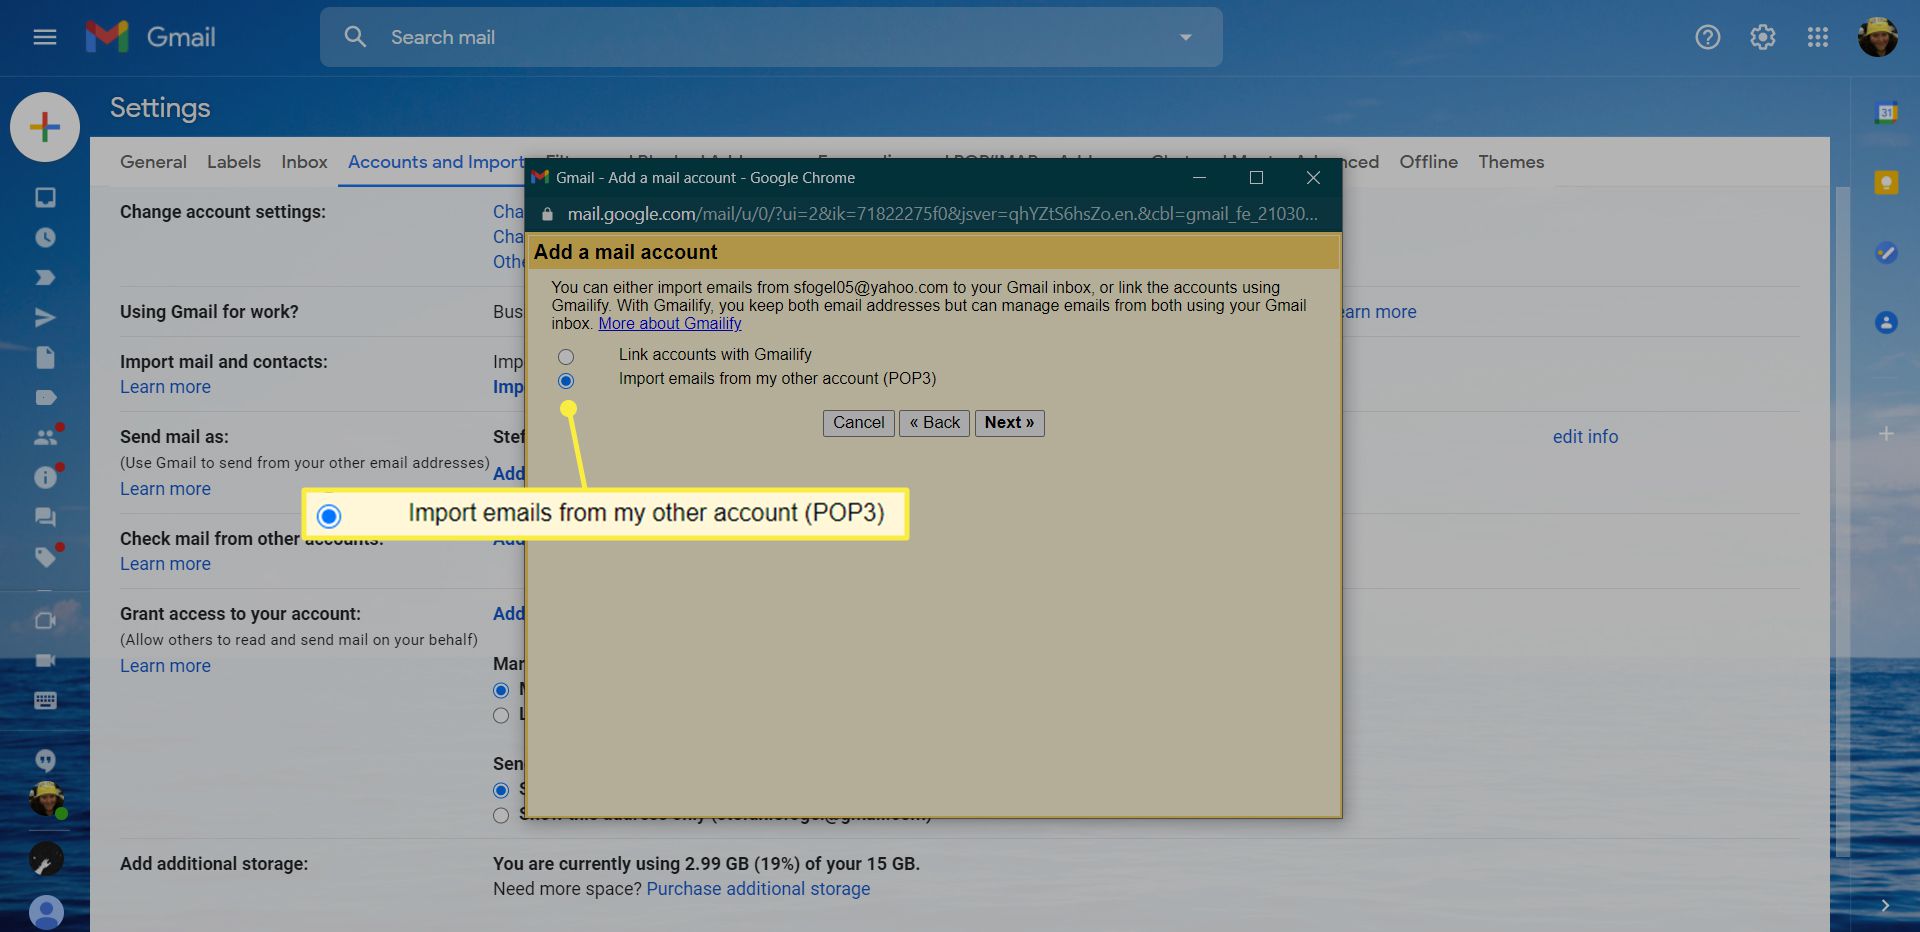Open the Support help question mark icon
The image size is (1920, 932).
tap(1707, 37)
